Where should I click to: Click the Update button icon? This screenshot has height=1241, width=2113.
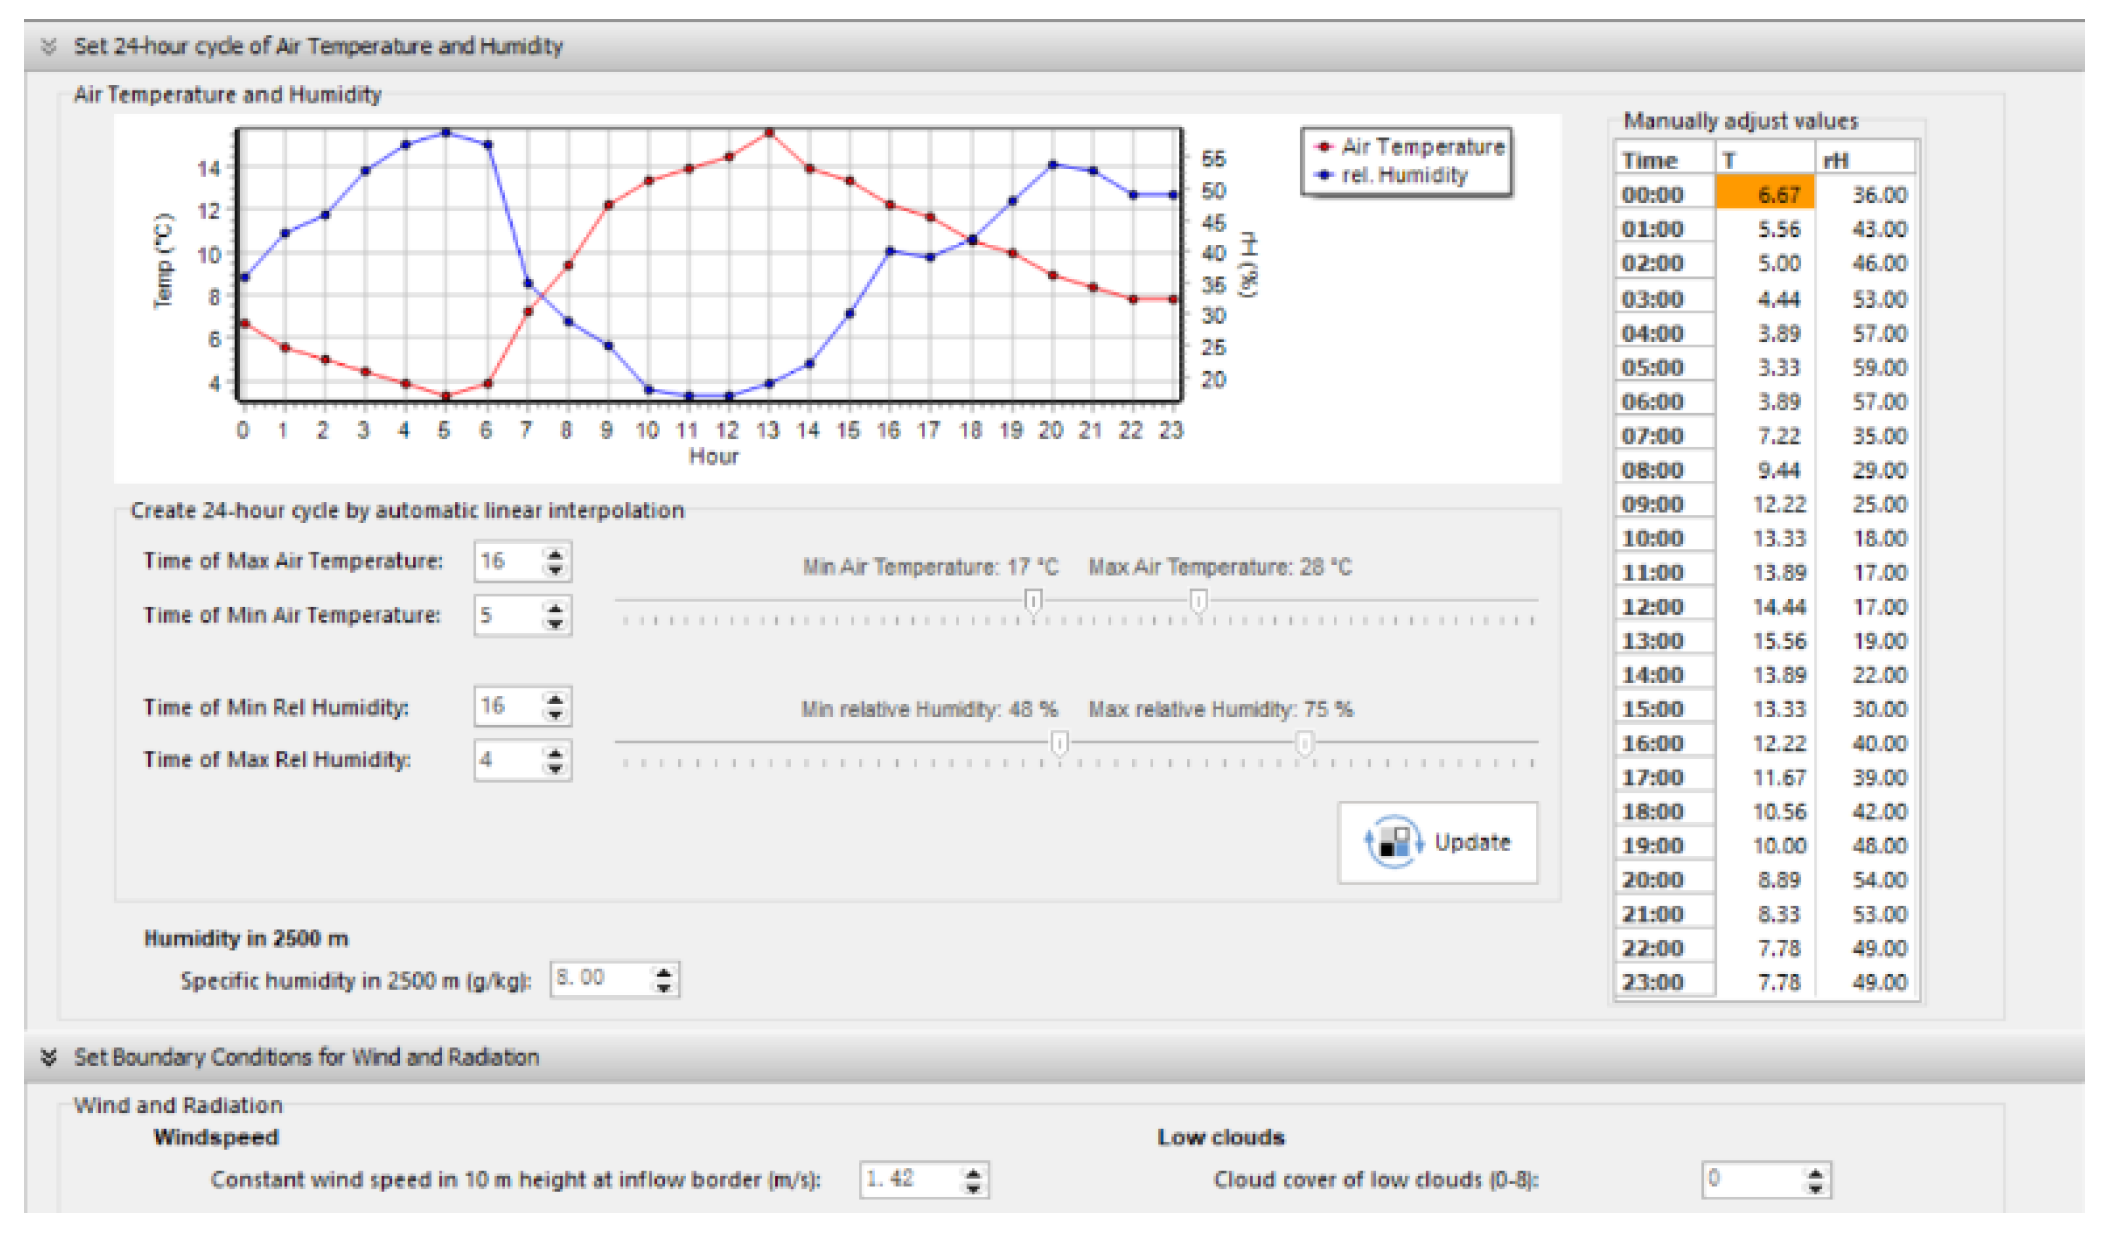click(1393, 841)
